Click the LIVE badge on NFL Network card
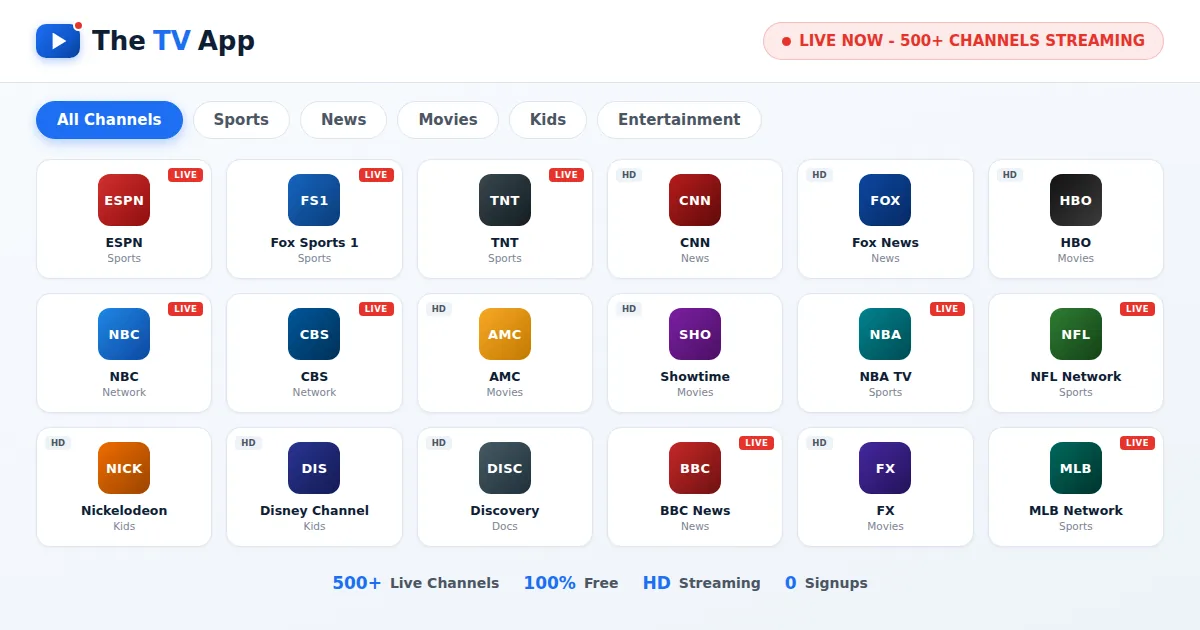Viewport: 1200px width, 630px height. point(1137,309)
